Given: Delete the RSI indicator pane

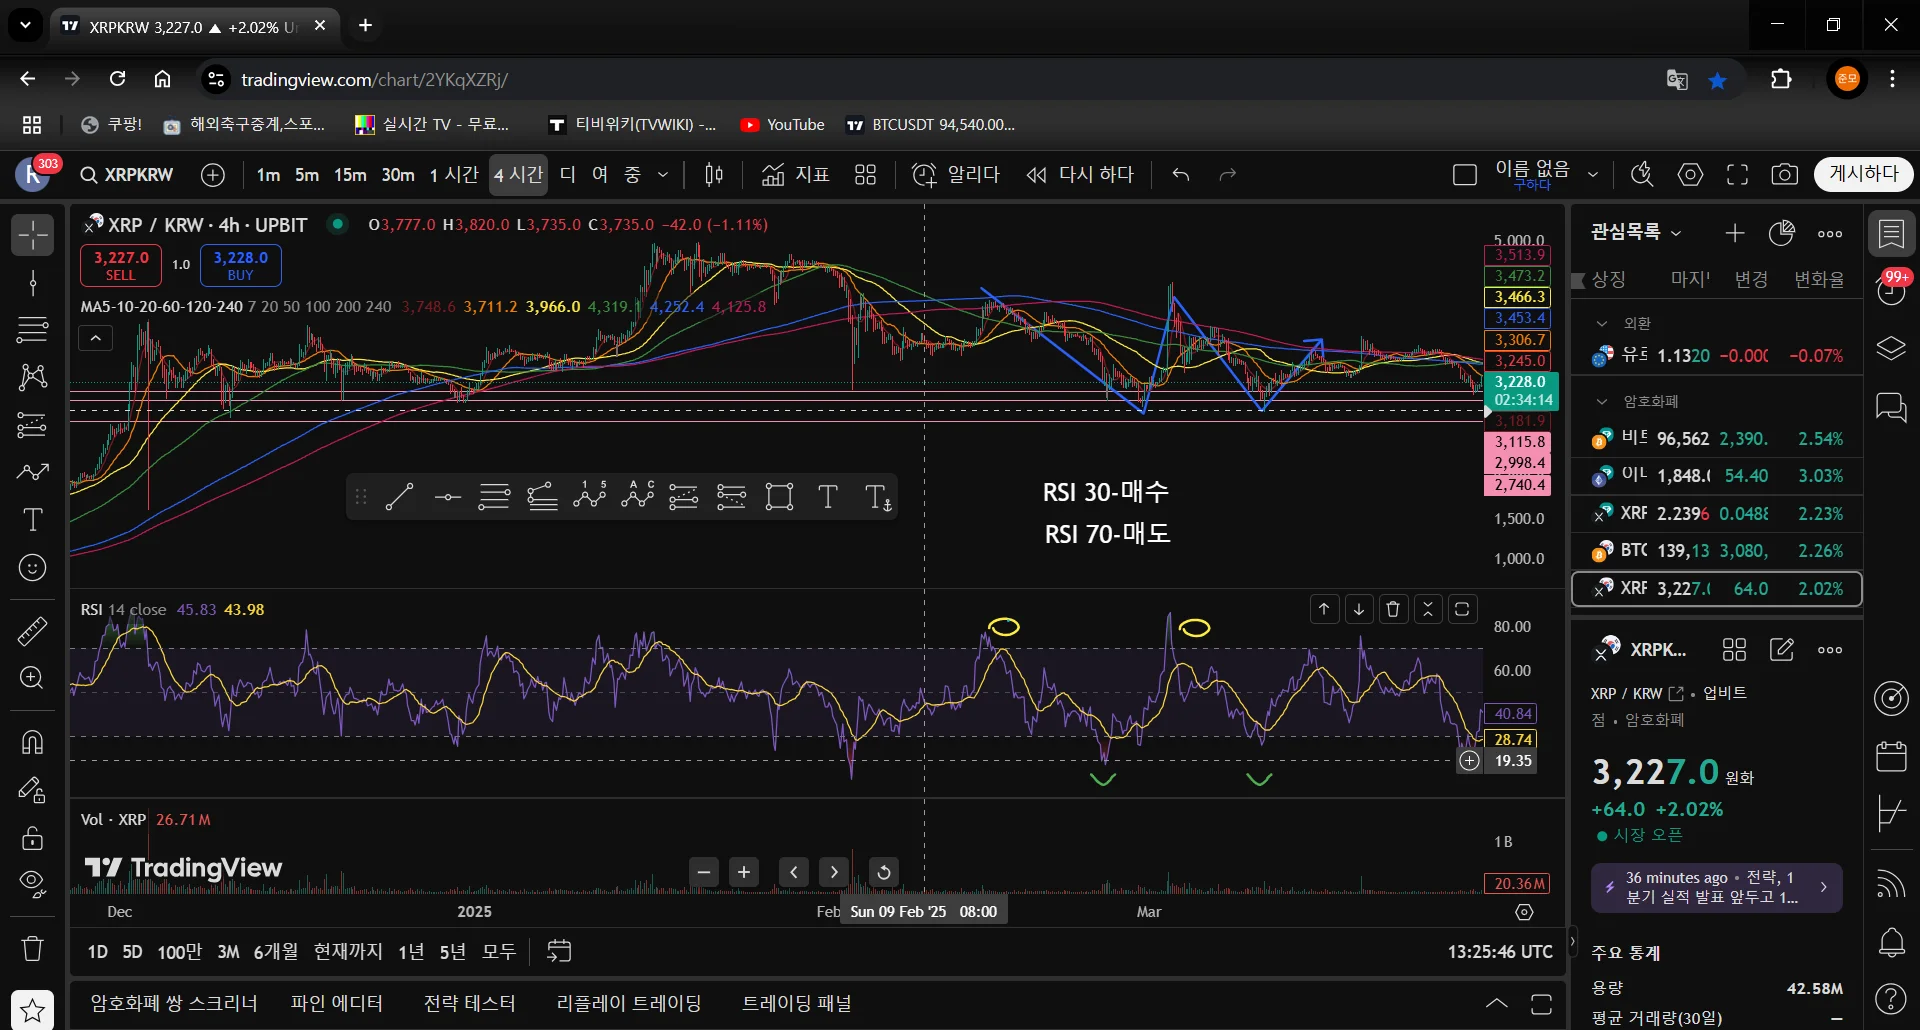Looking at the screenshot, I should point(1393,609).
